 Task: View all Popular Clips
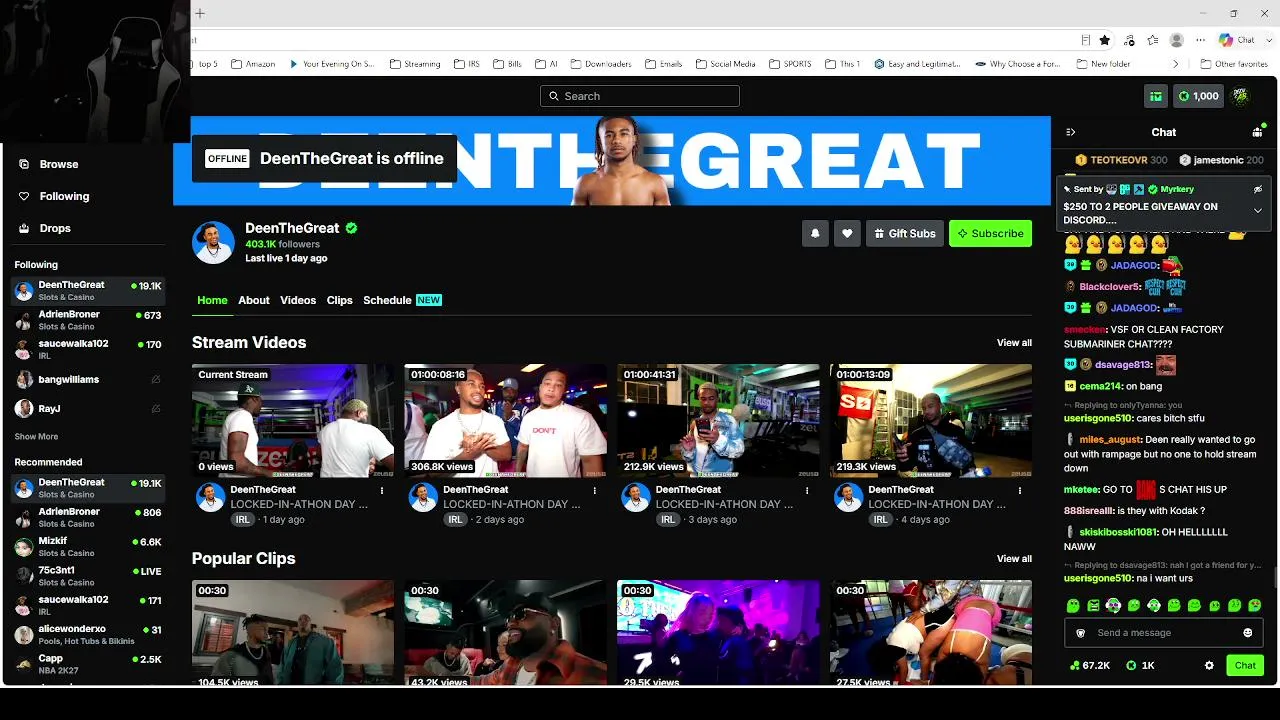[1014, 559]
